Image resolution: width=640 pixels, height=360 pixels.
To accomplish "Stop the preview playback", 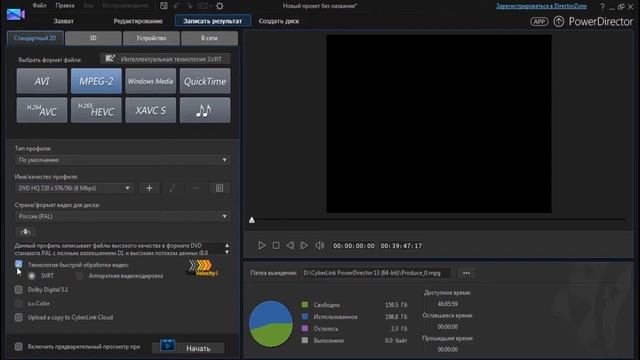I will click(x=276, y=245).
